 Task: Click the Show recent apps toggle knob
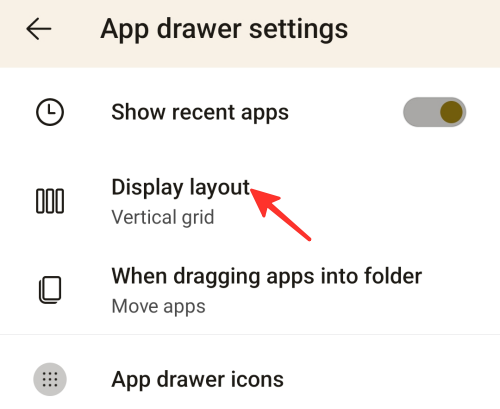coord(451,112)
